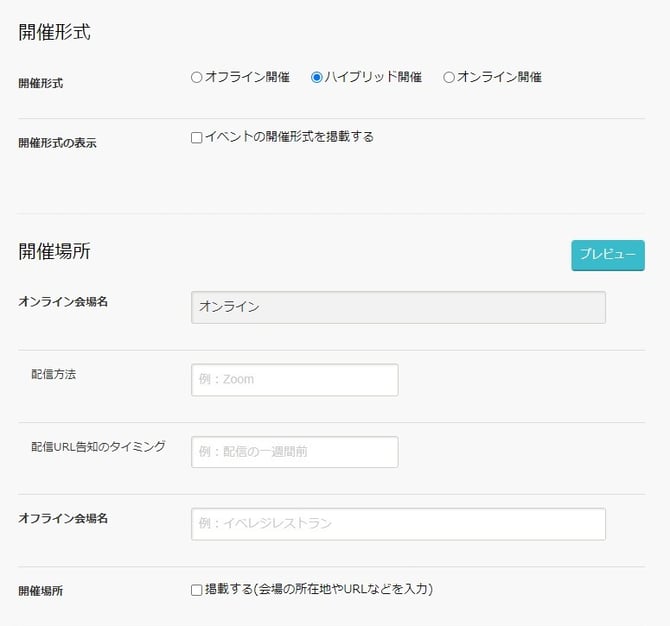
Task: Click the 開催場所 section heading
Action: click(x=54, y=251)
